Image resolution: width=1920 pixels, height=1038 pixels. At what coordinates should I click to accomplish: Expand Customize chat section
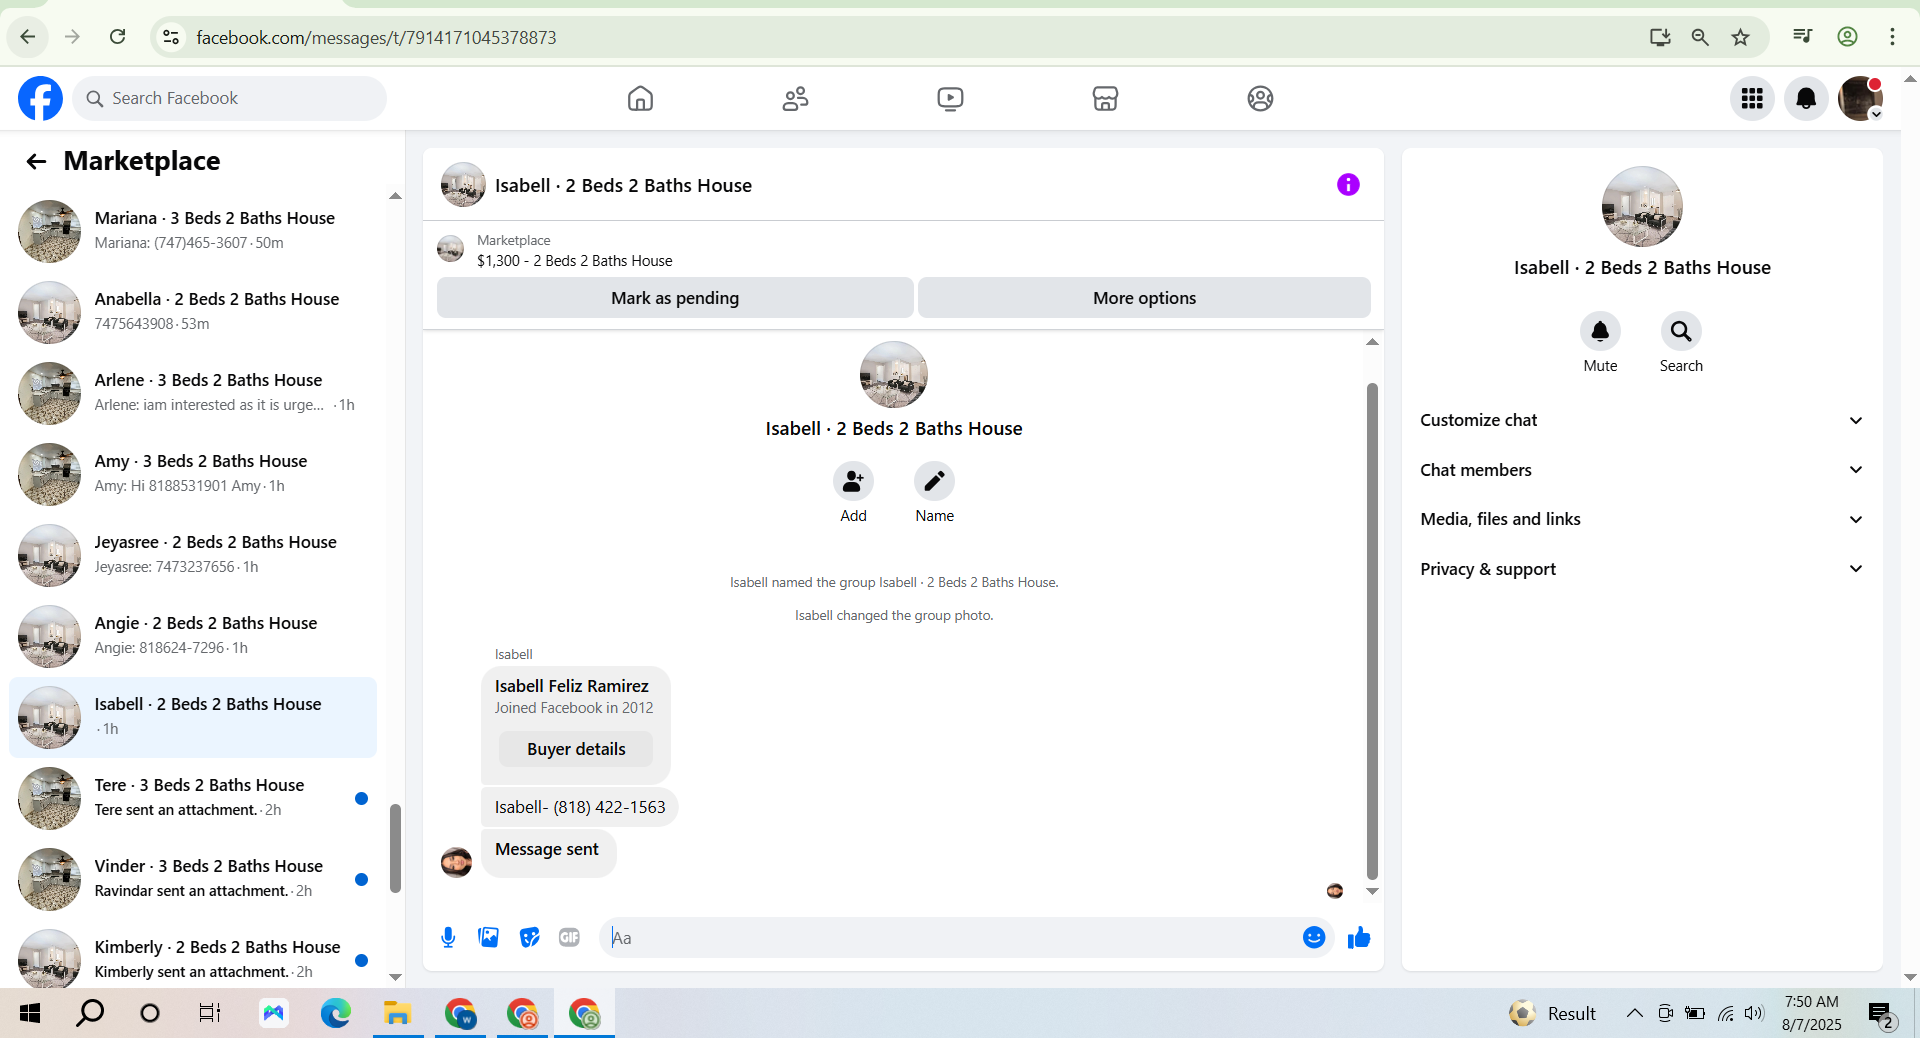point(1641,420)
